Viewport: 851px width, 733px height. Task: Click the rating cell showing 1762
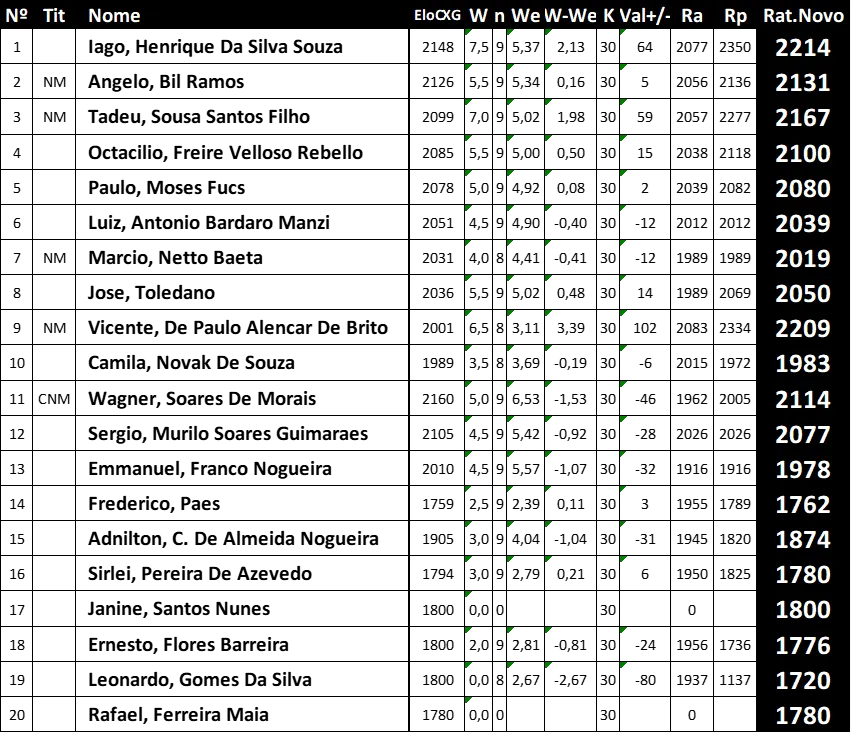[802, 505]
